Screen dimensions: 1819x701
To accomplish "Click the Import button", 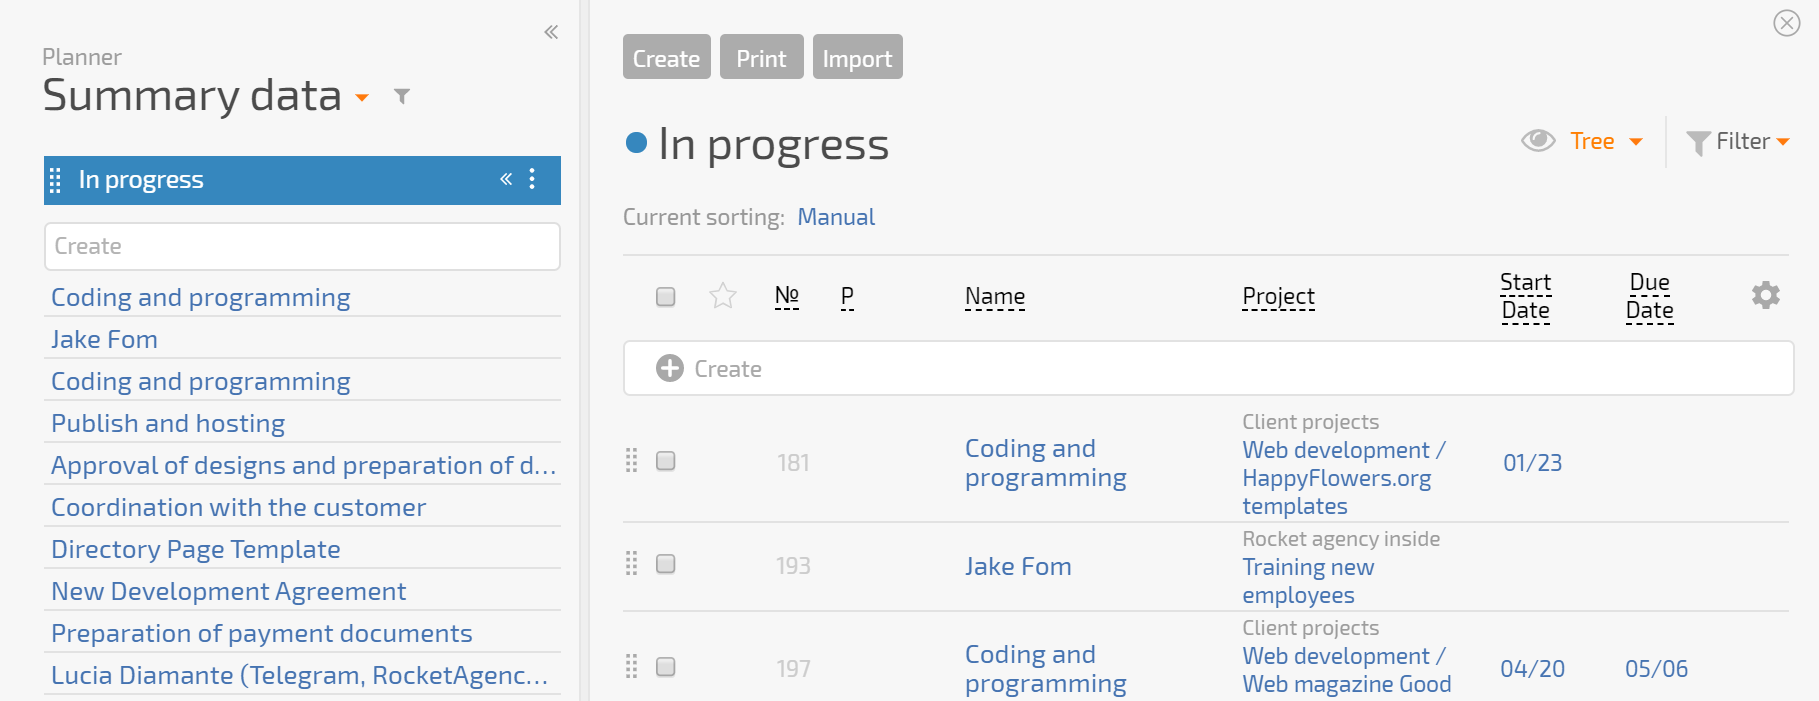I will pos(857,57).
